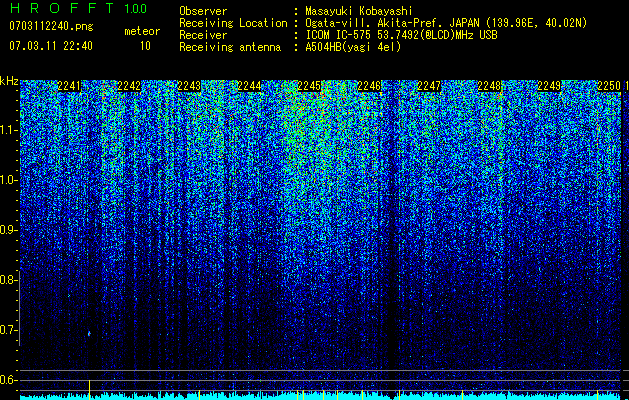Click the 0.8 kHz axis label
This screenshot has height=400, width=629.
[8, 280]
